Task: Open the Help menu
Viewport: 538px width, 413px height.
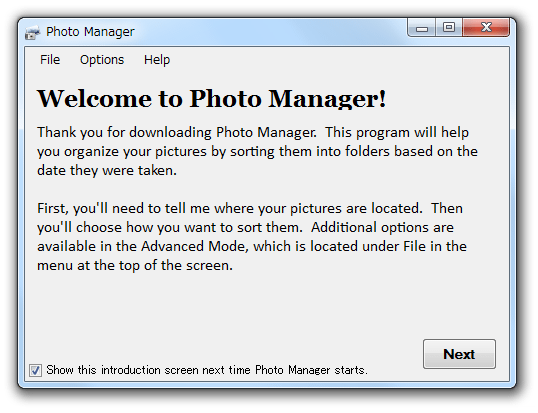Action: pos(157,60)
